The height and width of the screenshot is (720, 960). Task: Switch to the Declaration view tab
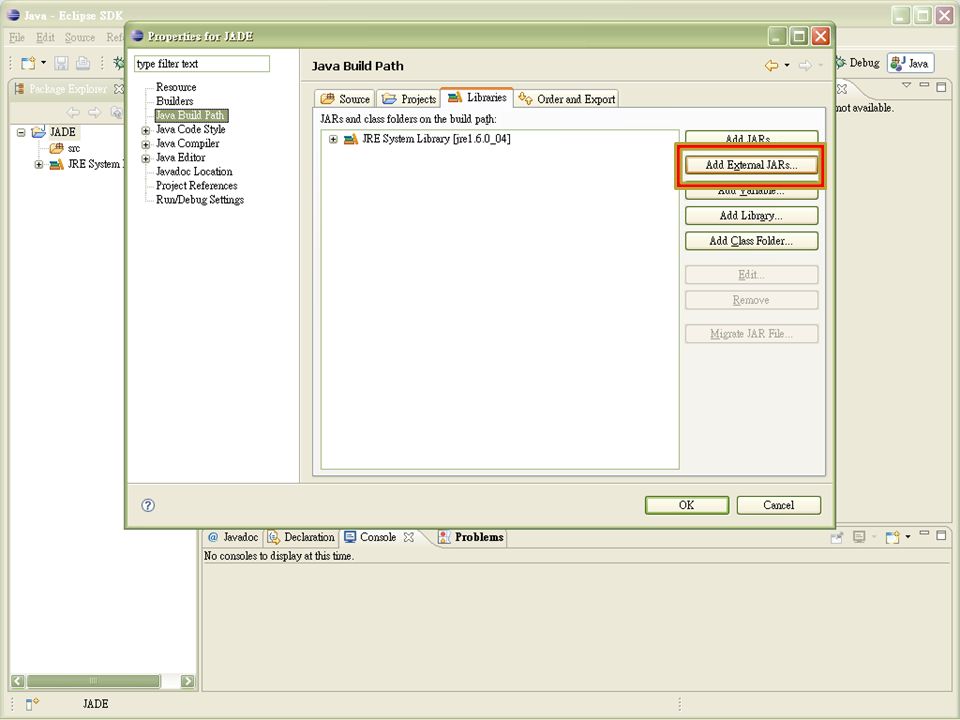click(x=301, y=537)
